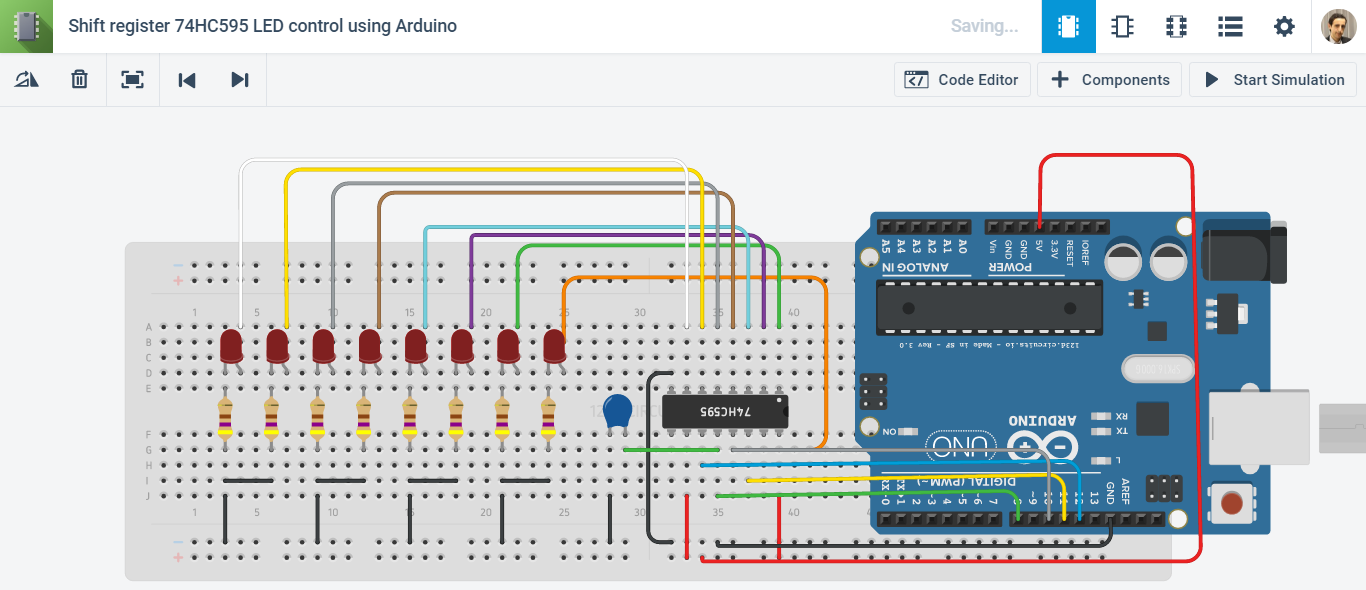Edit the circuit title text field
Screen dimensions: 1366x590
[260, 26]
